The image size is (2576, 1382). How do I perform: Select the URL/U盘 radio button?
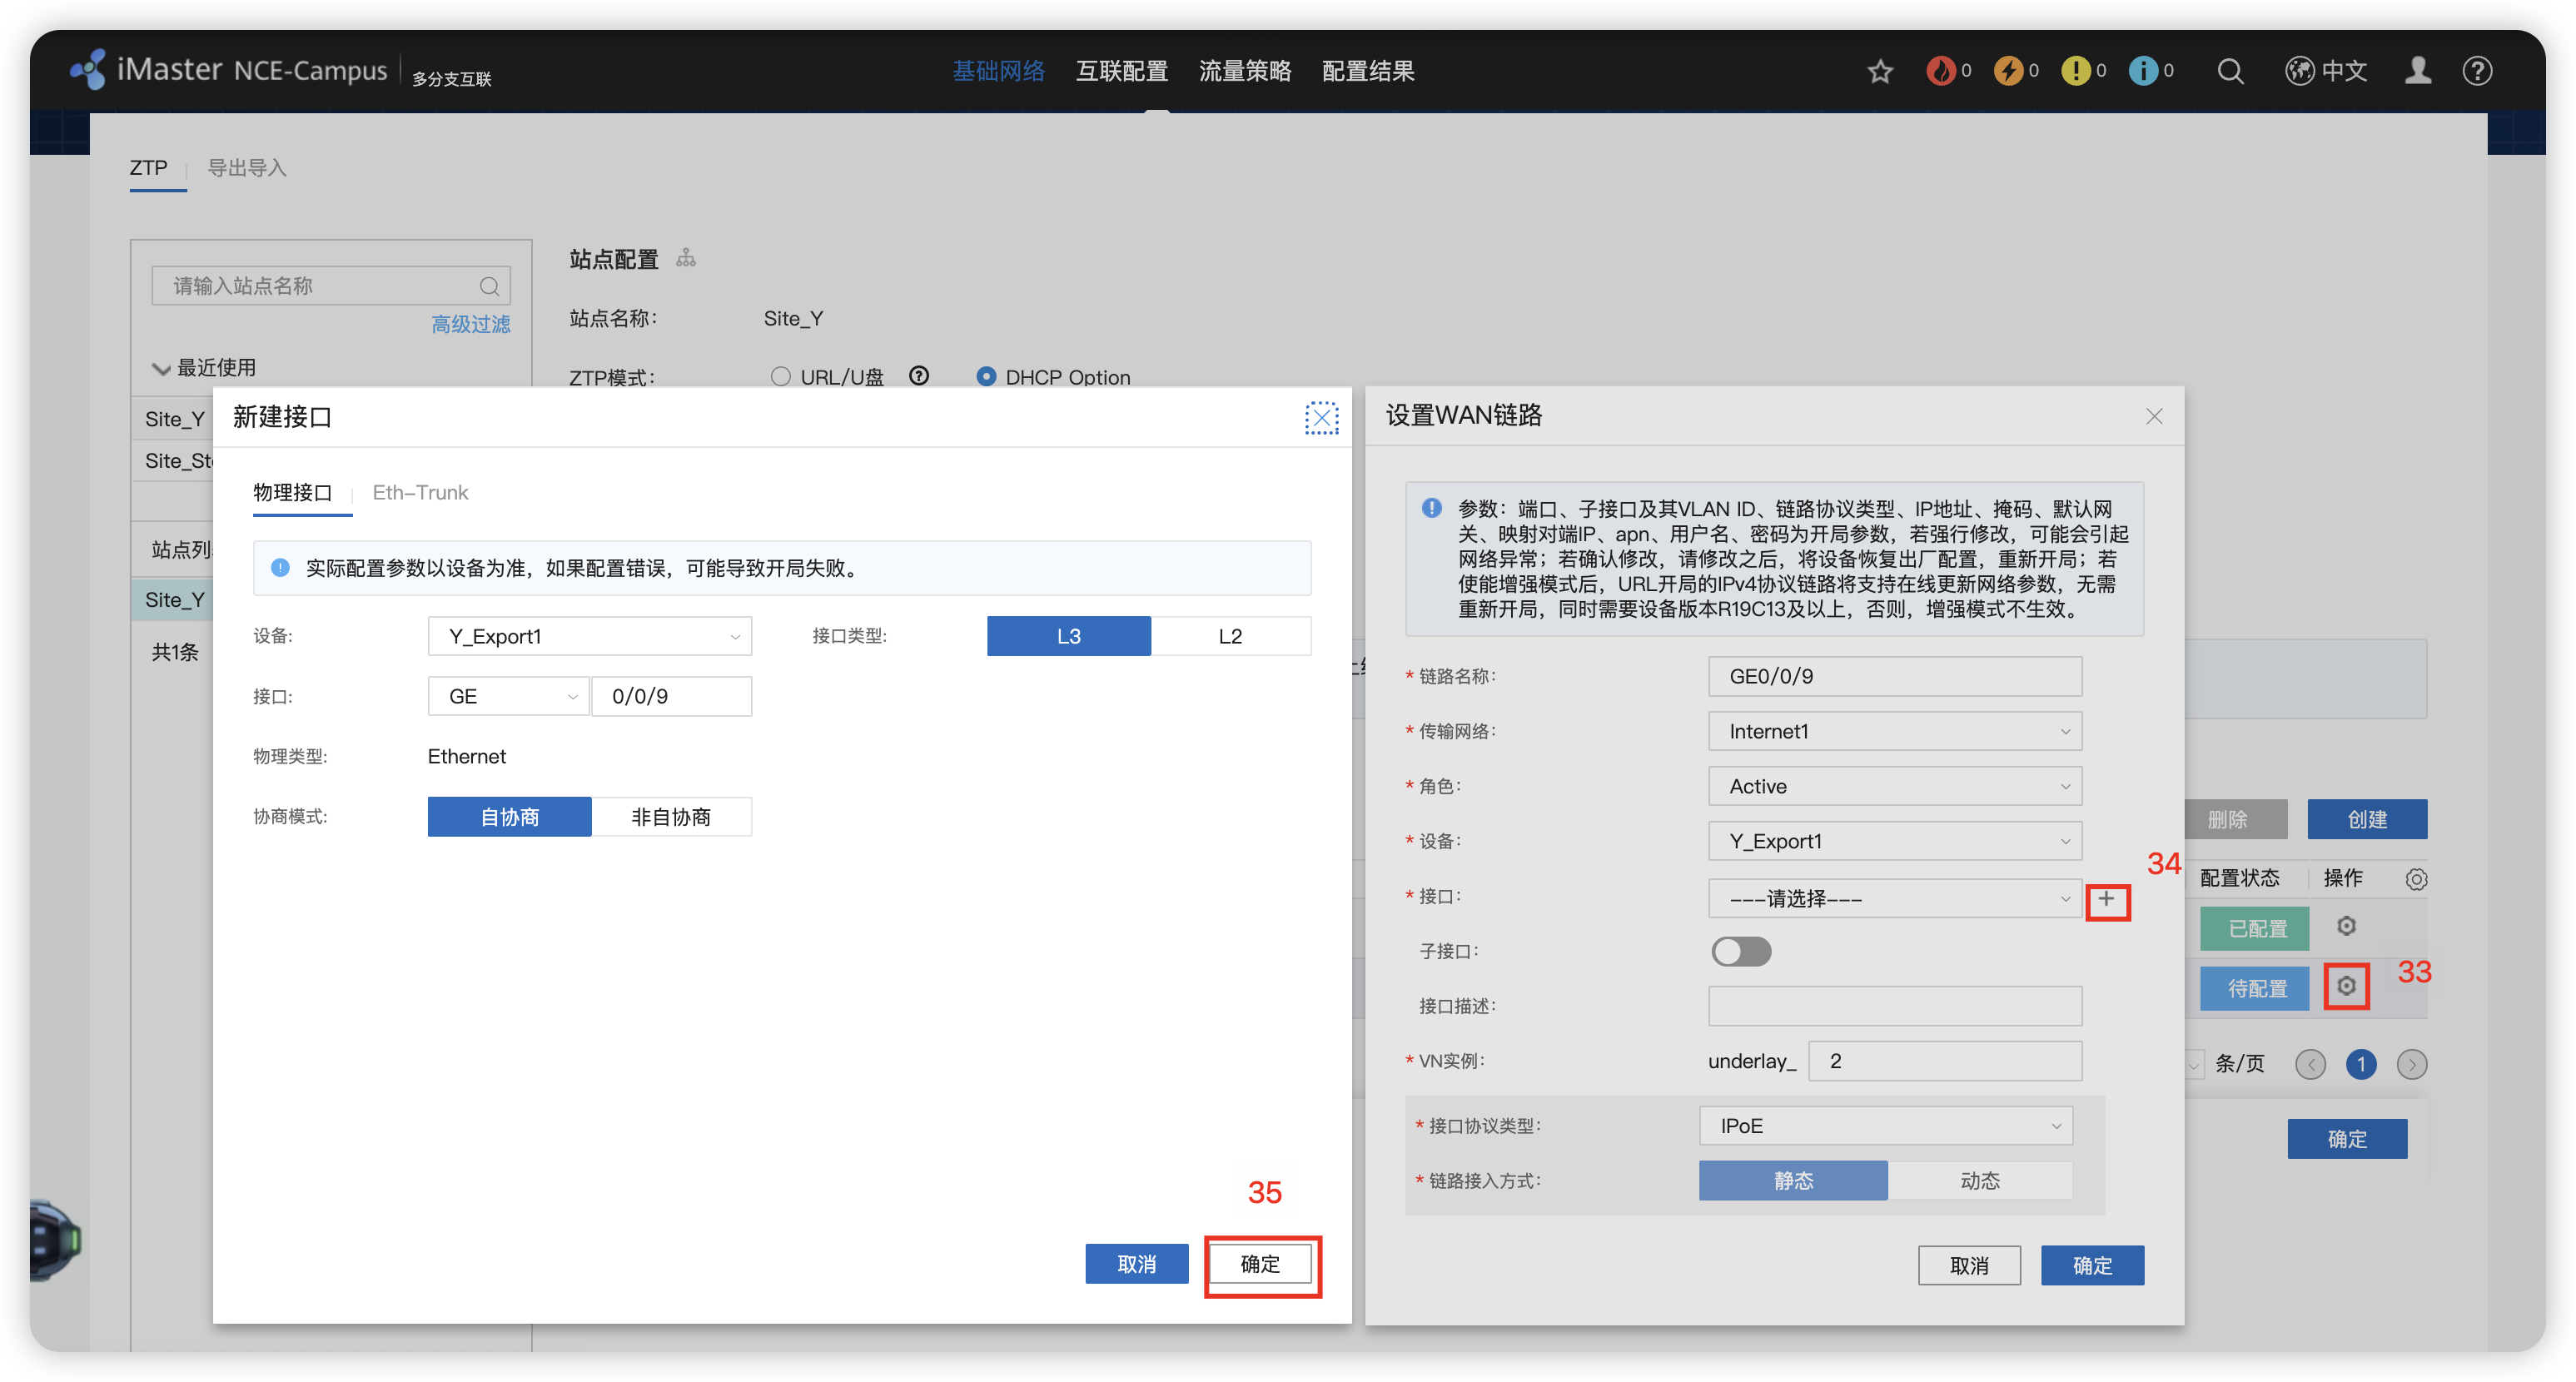tap(781, 377)
